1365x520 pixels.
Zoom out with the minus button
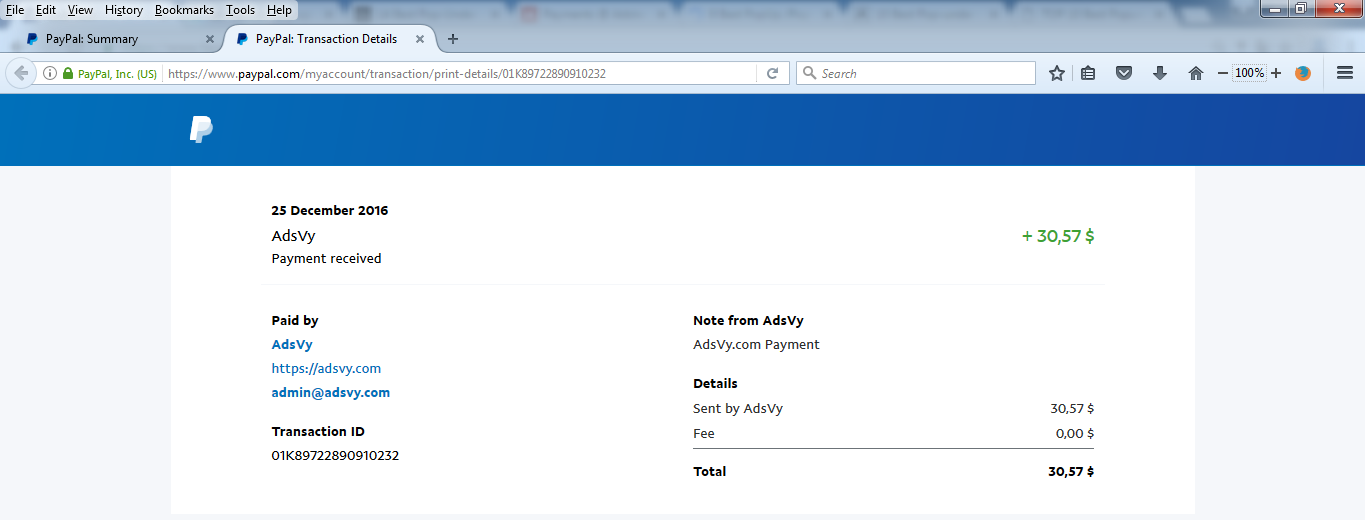(x=1222, y=73)
